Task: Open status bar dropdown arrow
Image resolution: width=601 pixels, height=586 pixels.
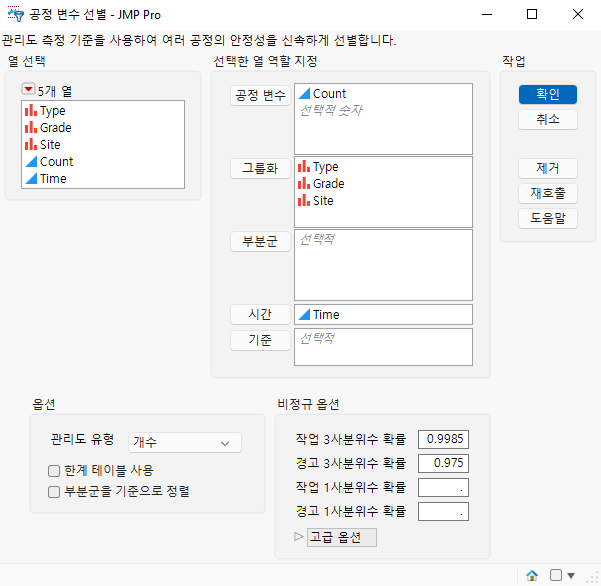Action: point(571,575)
